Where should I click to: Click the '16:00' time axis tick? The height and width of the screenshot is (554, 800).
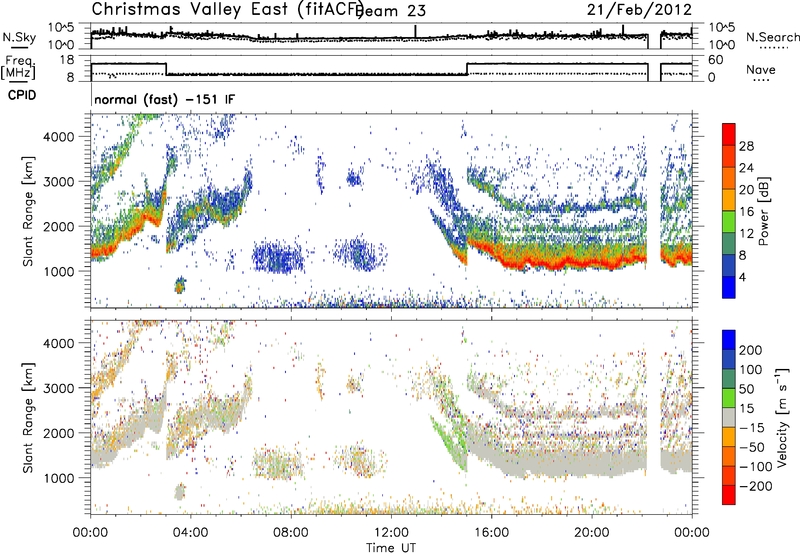[x=491, y=533]
